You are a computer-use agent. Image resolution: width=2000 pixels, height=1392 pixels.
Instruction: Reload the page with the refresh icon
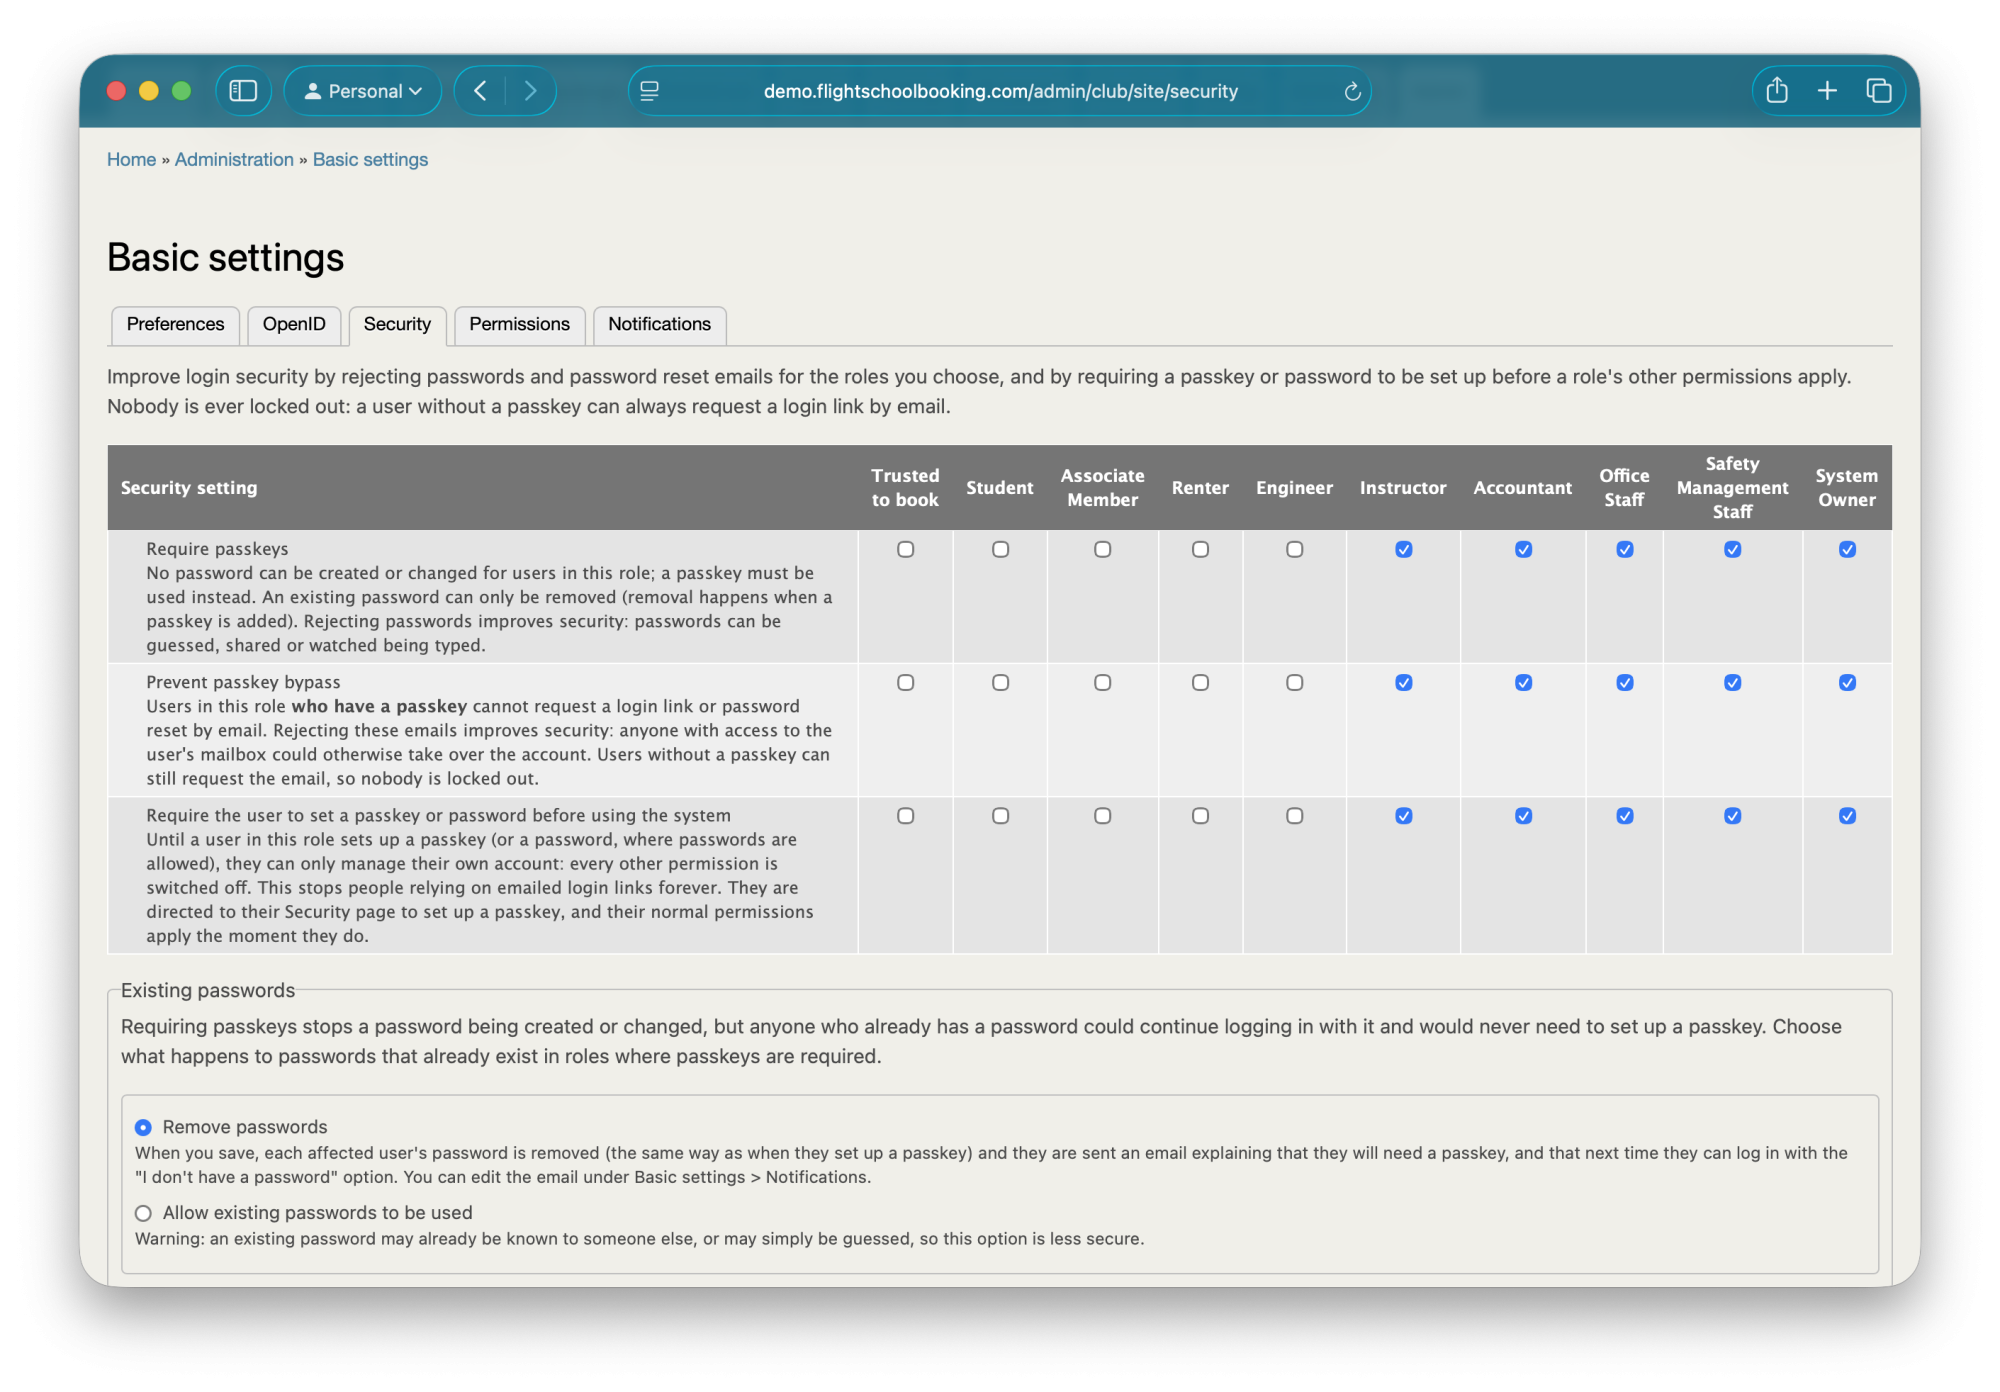pyautogui.click(x=1352, y=92)
